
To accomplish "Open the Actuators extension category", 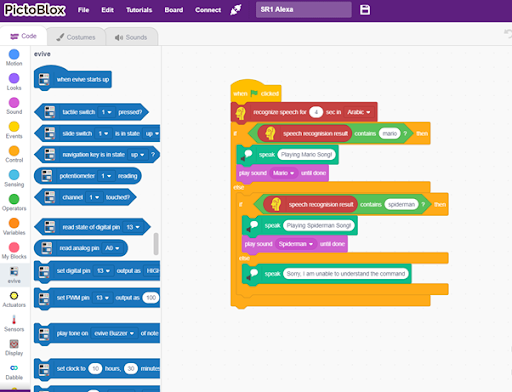I will [14, 299].
